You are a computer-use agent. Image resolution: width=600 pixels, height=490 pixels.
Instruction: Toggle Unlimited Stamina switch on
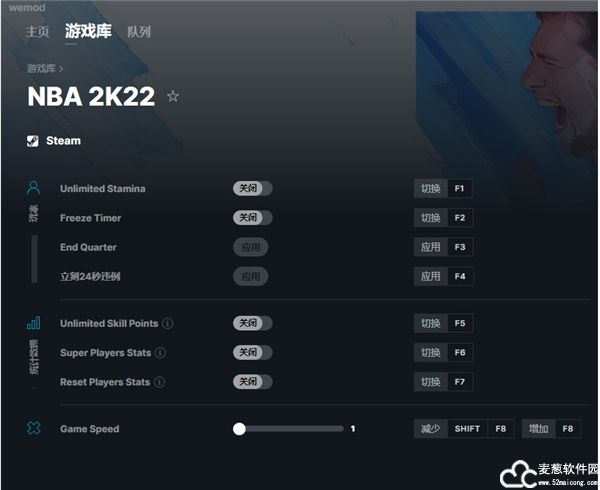pyautogui.click(x=253, y=188)
